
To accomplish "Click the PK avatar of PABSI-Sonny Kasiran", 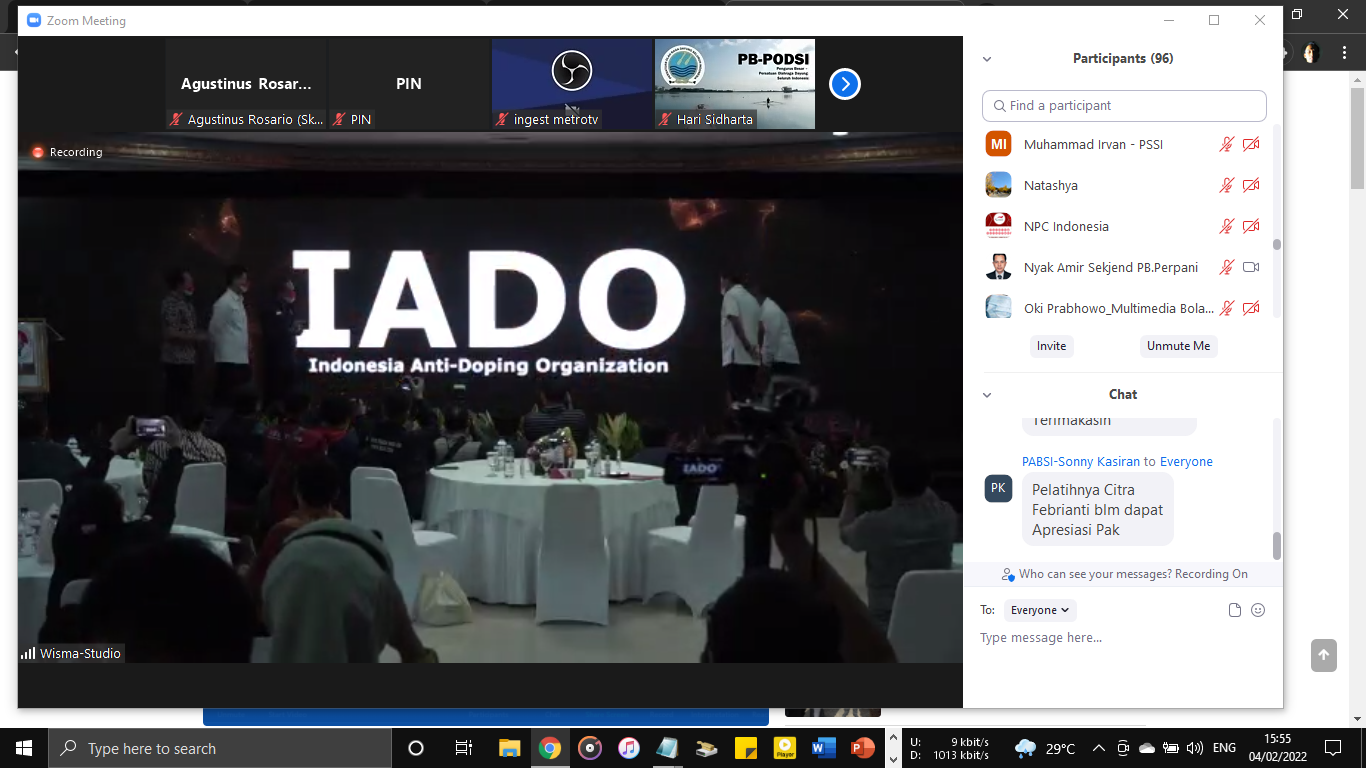I will 998,488.
